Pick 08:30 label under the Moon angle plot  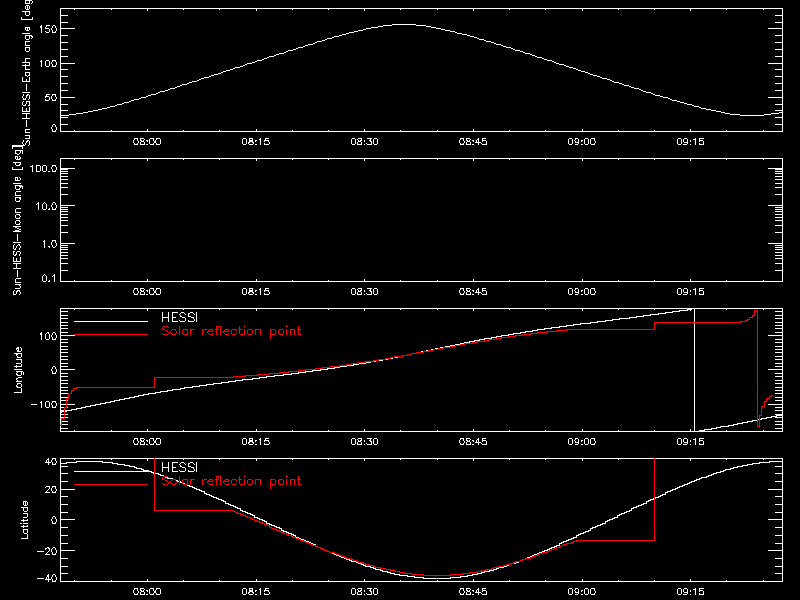tap(364, 292)
